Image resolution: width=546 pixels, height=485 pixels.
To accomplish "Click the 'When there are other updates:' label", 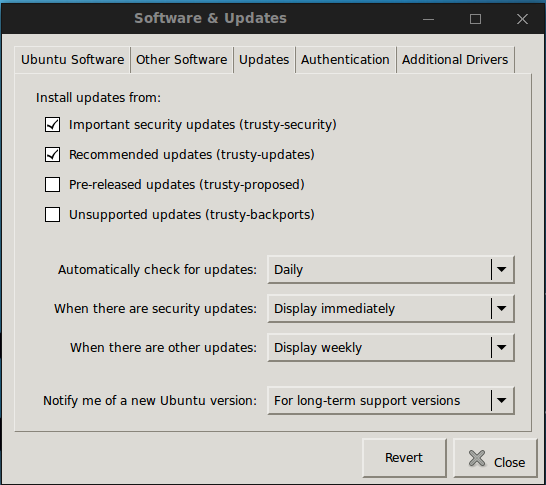I will point(163,348).
